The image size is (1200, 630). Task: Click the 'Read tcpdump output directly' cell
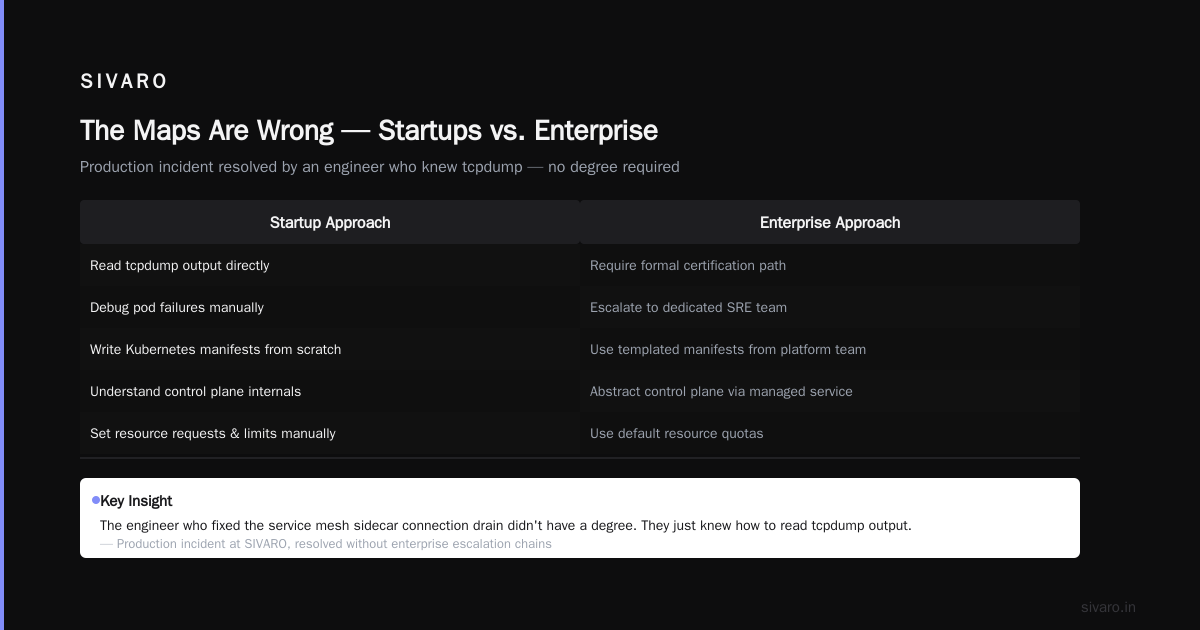point(330,265)
